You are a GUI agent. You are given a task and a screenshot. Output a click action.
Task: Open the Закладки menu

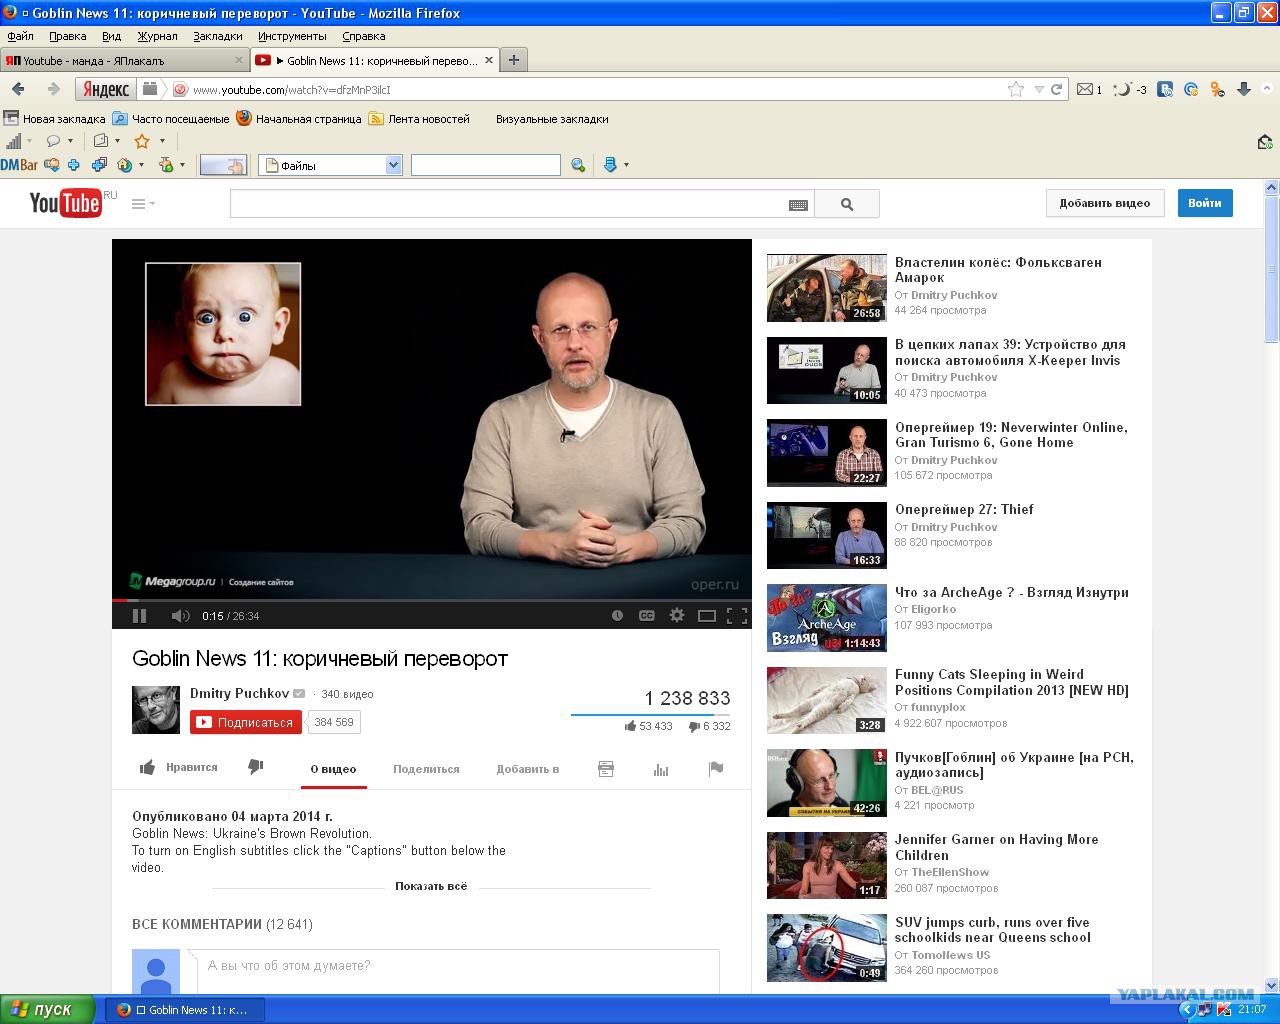pos(218,36)
